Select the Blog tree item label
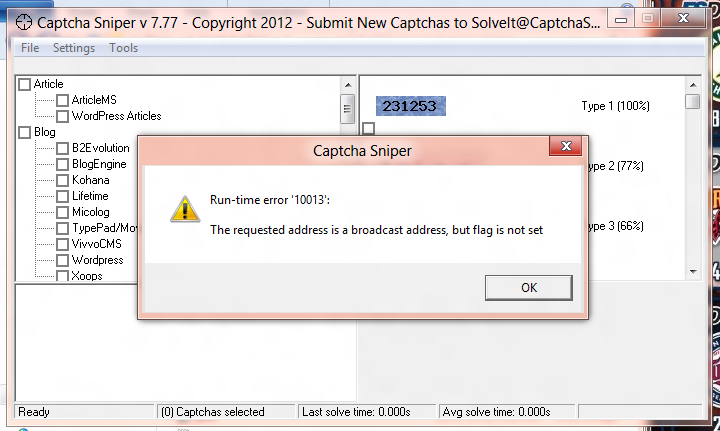The image size is (720, 431). [x=45, y=132]
